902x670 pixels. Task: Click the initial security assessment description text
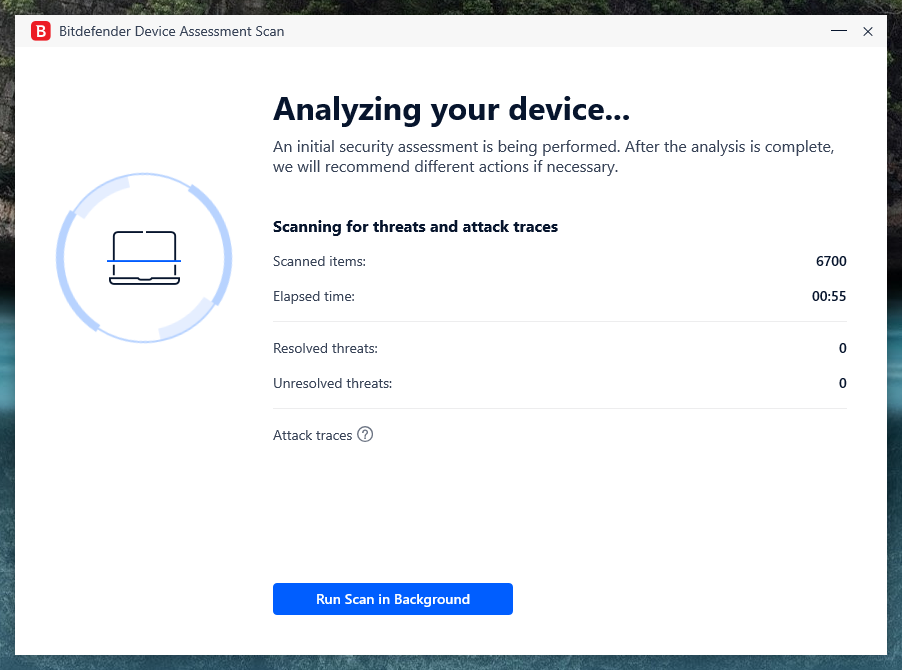coord(553,157)
